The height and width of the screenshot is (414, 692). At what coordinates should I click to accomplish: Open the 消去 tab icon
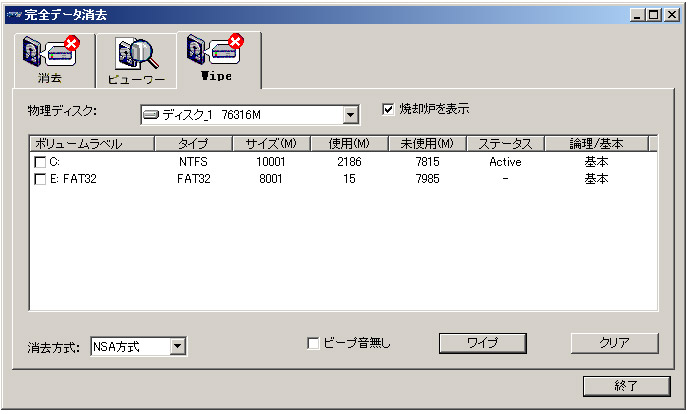coord(51,51)
